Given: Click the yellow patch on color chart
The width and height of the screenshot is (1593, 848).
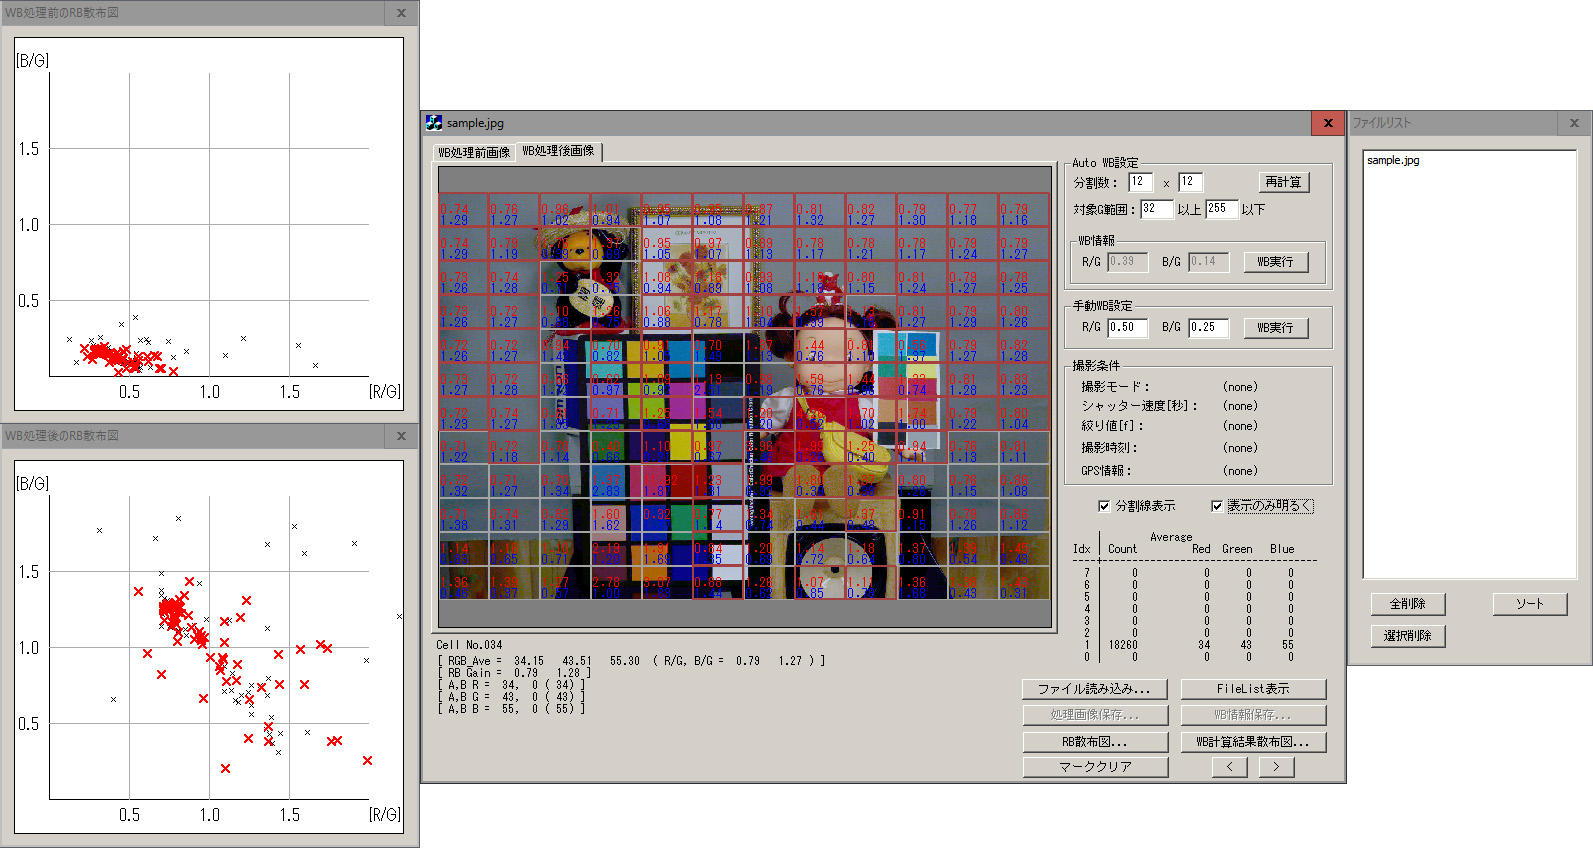Looking at the screenshot, I should click(x=681, y=442).
